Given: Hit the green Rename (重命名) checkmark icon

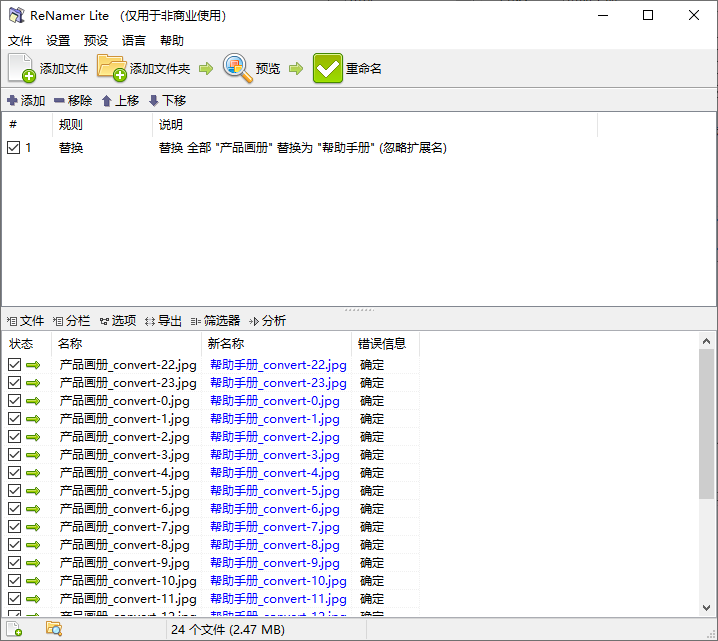Looking at the screenshot, I should coord(328,68).
